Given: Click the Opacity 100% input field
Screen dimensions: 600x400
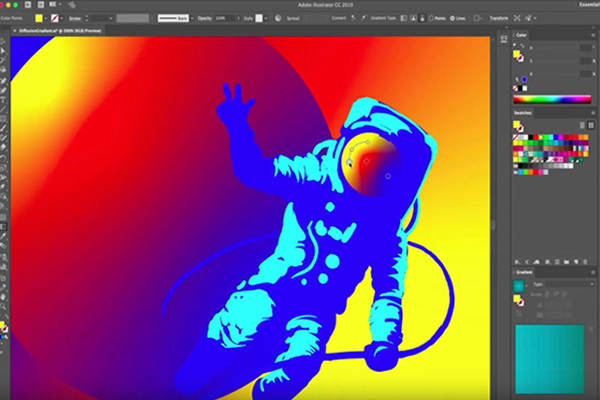Looking at the screenshot, I should tap(225, 18).
